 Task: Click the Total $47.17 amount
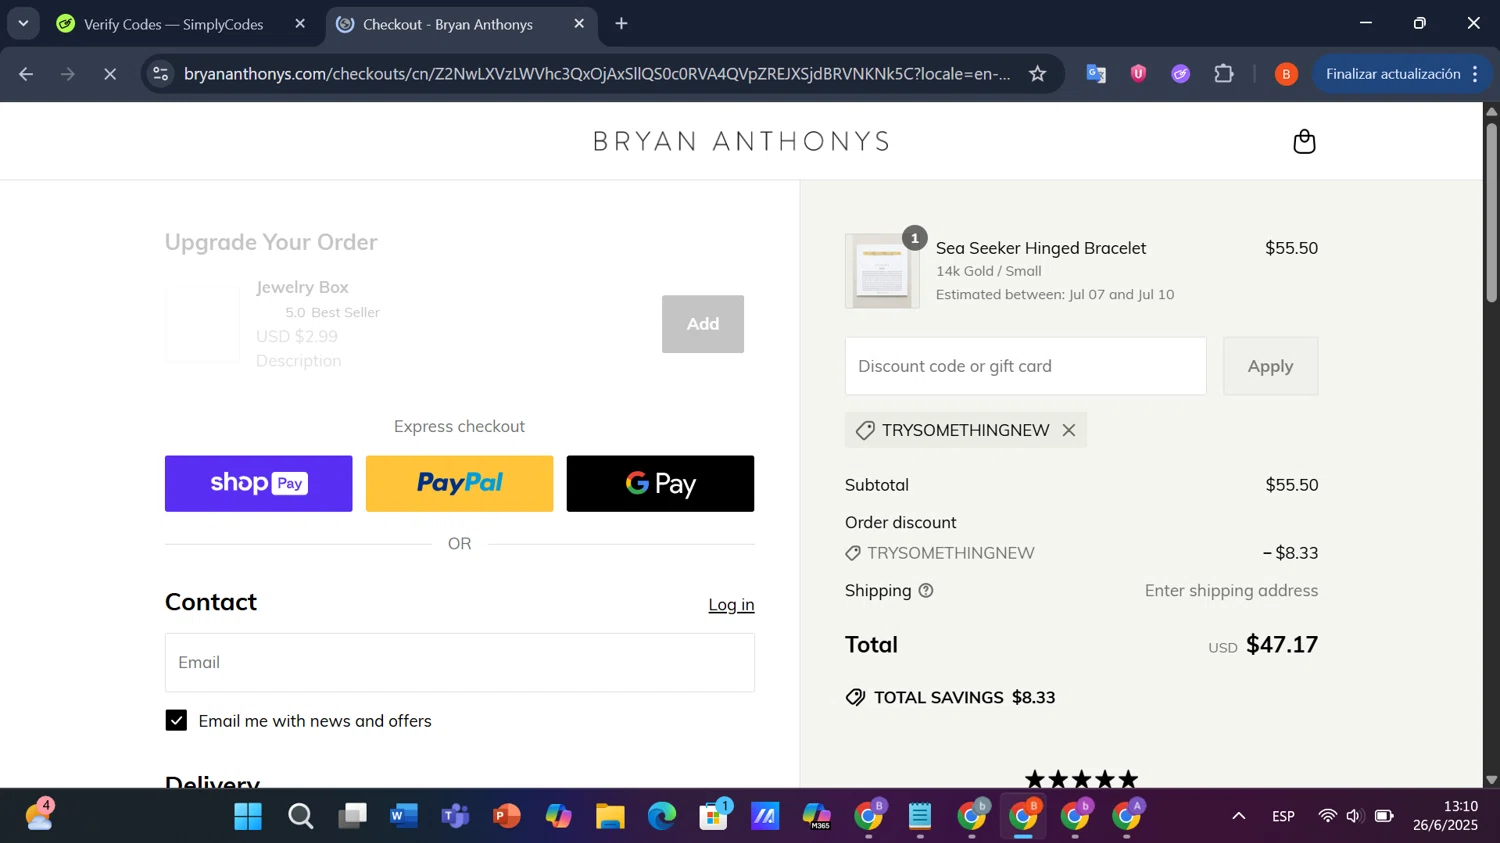pyautogui.click(x=1282, y=645)
